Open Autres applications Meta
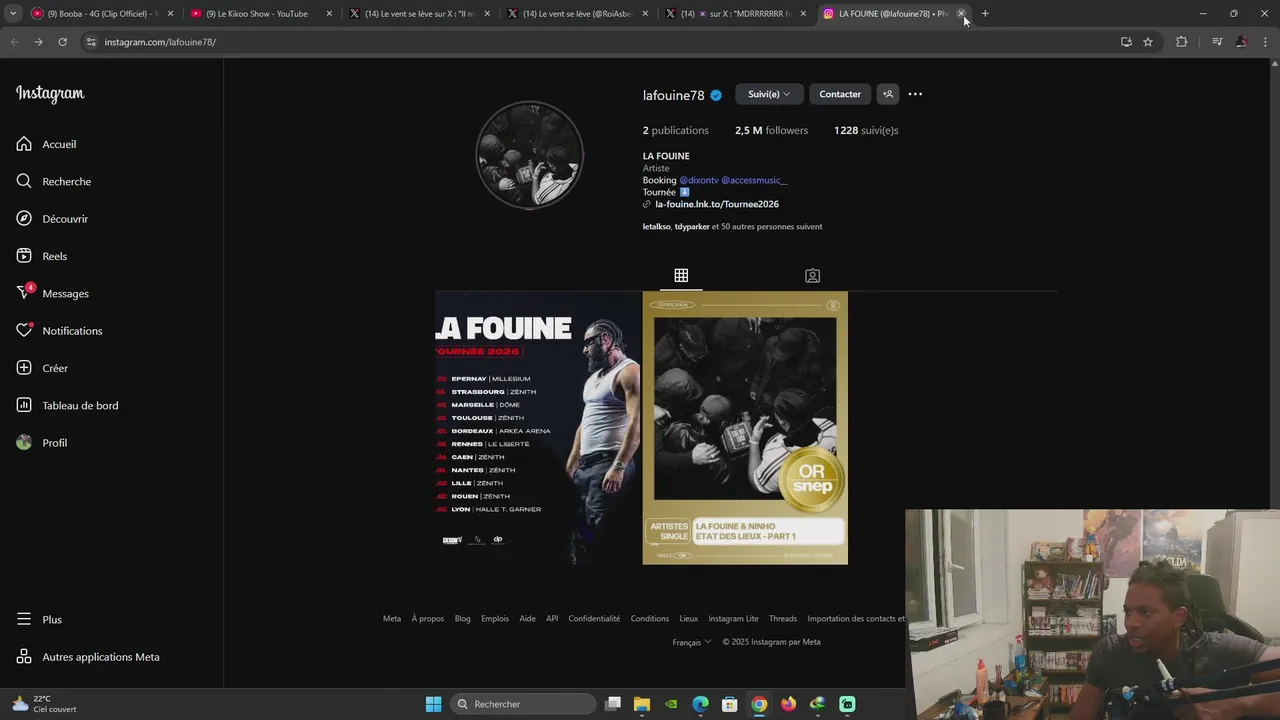The height and width of the screenshot is (720, 1280). pyautogui.click(x=88, y=657)
